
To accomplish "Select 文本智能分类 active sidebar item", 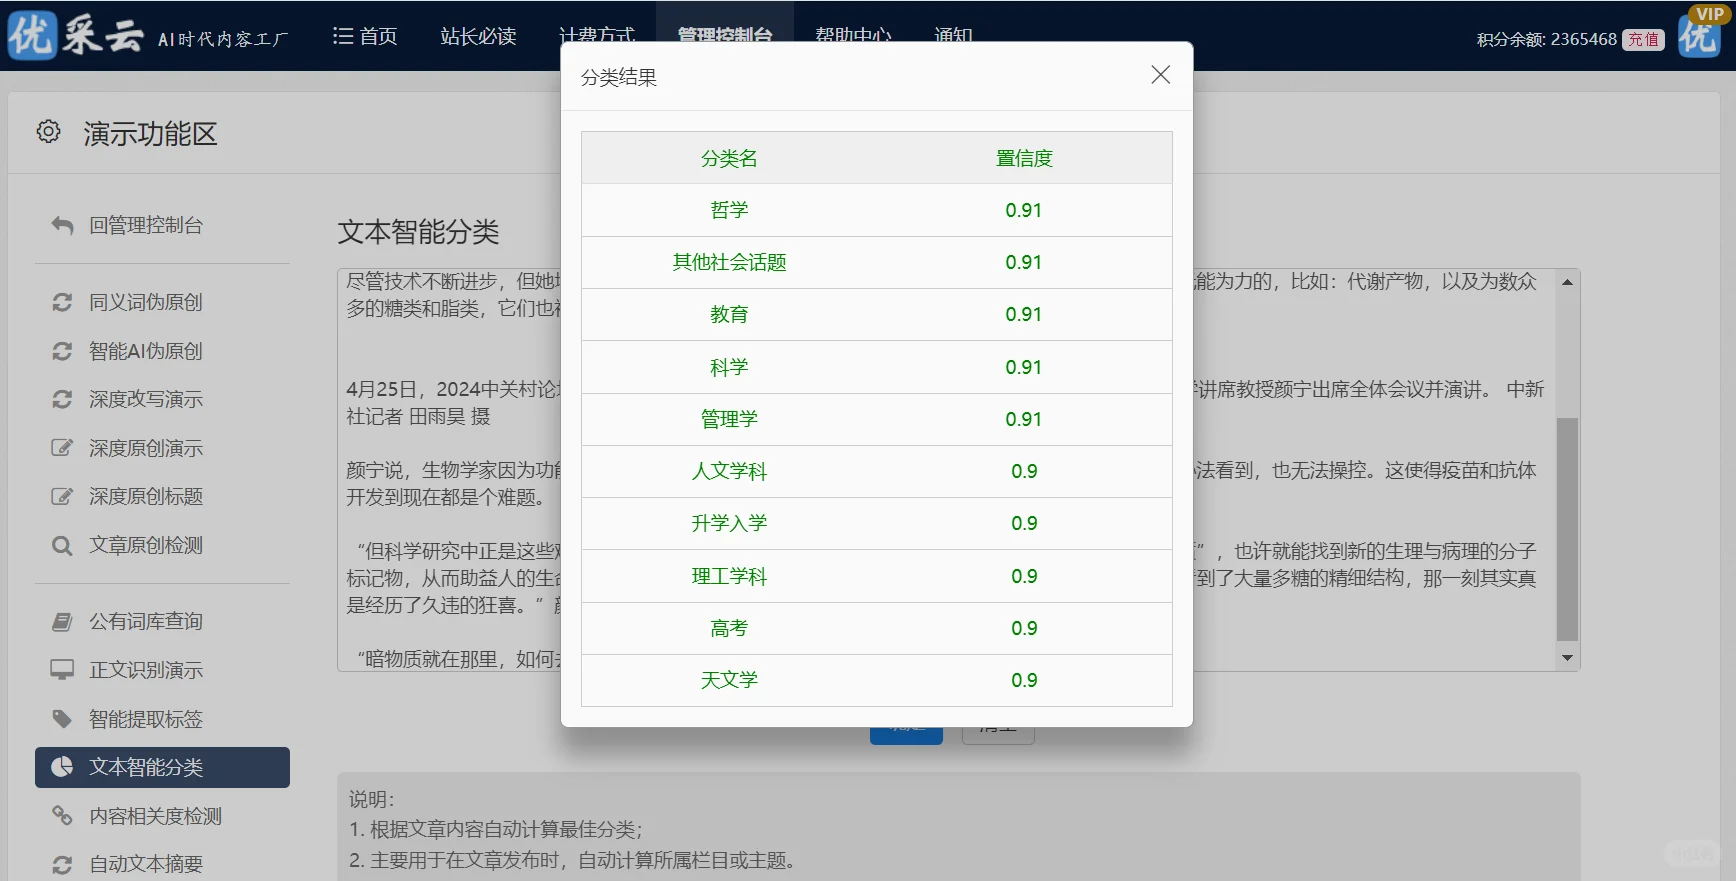I will tap(162, 767).
